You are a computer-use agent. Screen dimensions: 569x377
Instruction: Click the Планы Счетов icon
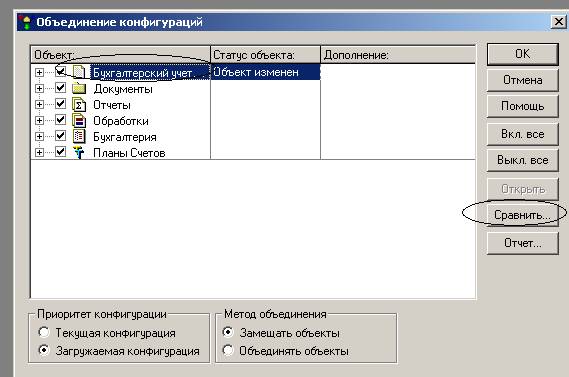pos(79,152)
